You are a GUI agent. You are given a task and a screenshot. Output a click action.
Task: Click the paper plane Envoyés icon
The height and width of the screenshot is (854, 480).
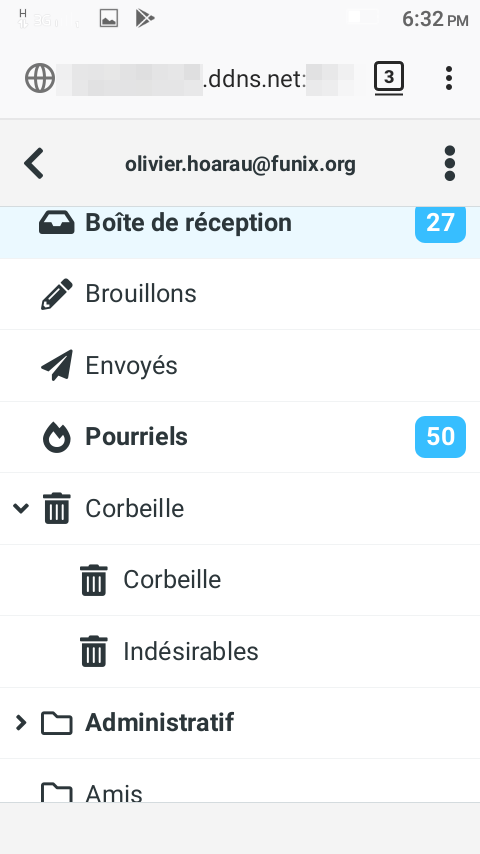tap(57, 365)
